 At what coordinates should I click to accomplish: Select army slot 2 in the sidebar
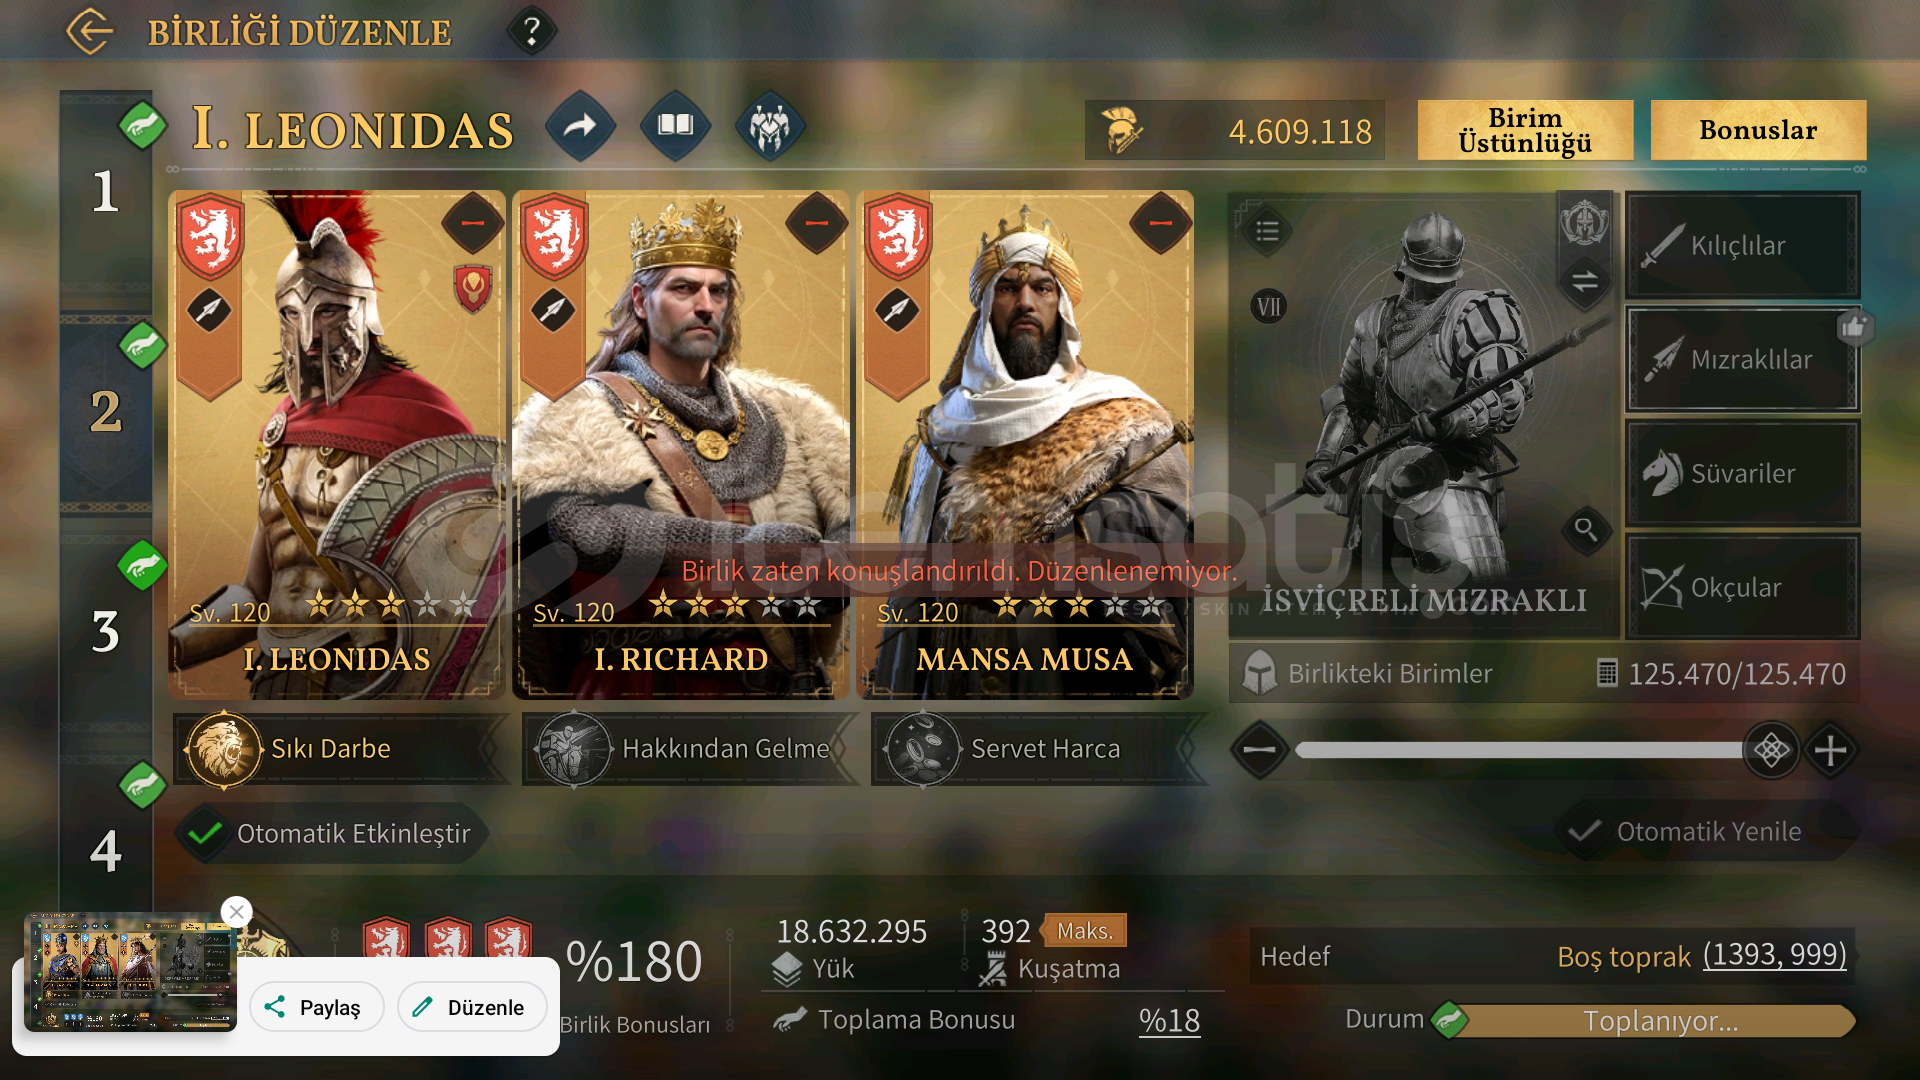(x=106, y=412)
